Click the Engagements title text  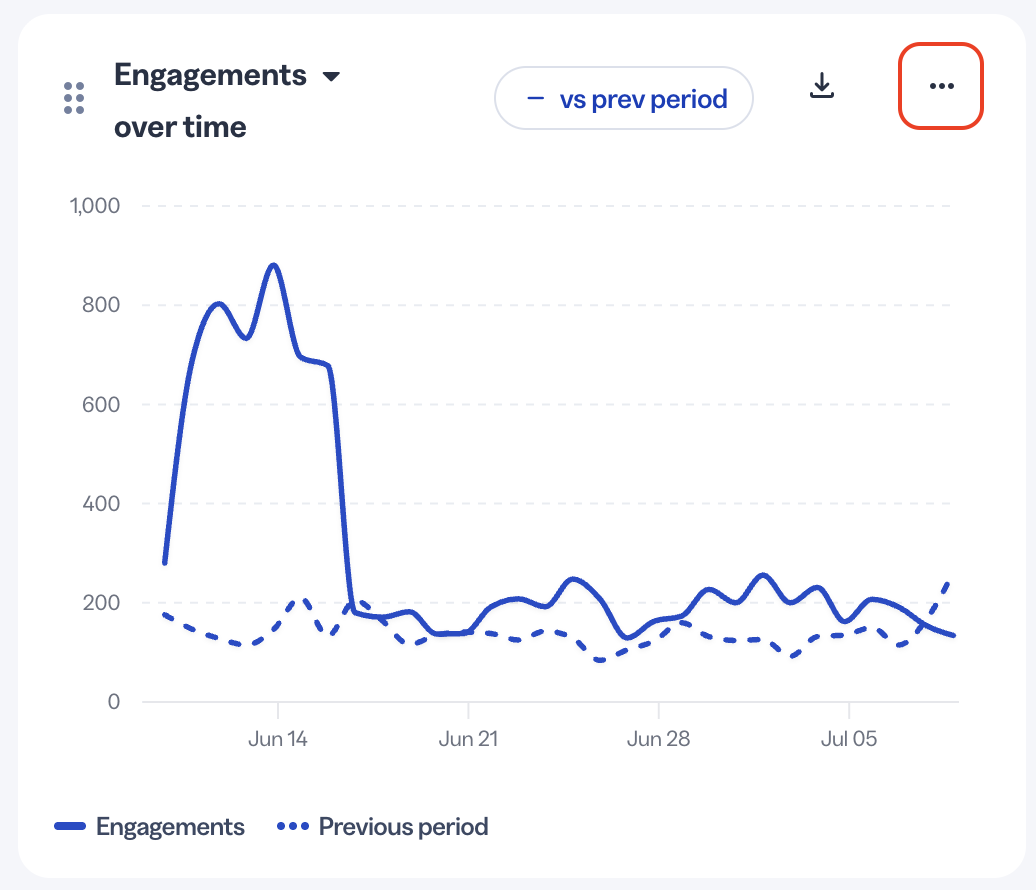[210, 75]
